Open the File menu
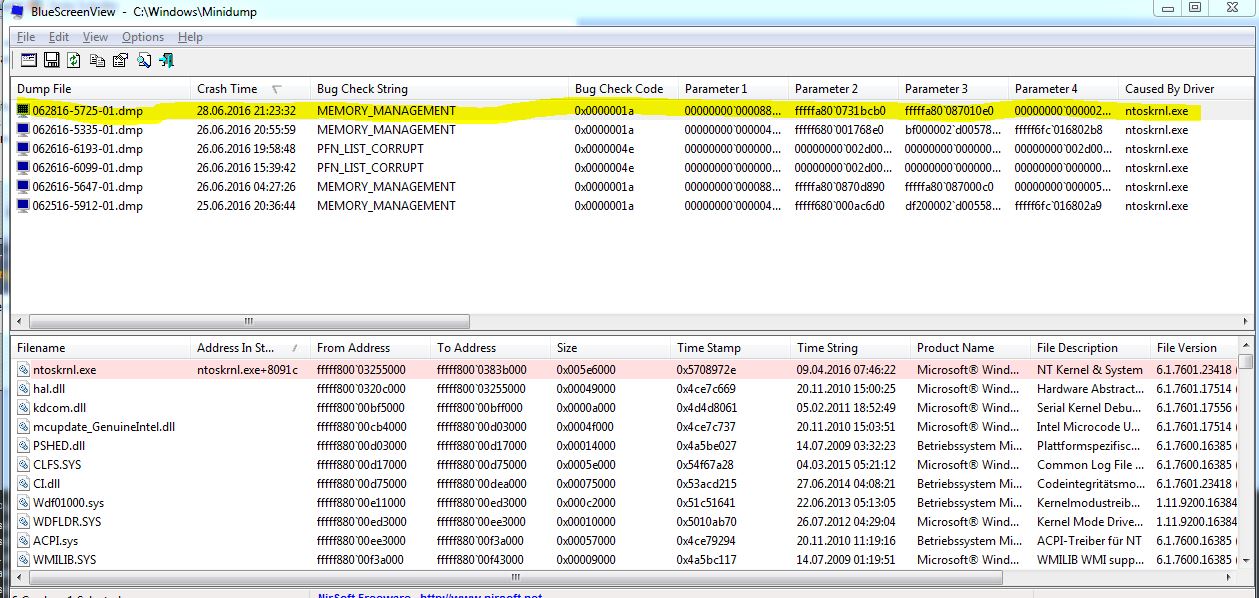Screen dimensions: 1259x598 pyautogui.click(x=26, y=37)
